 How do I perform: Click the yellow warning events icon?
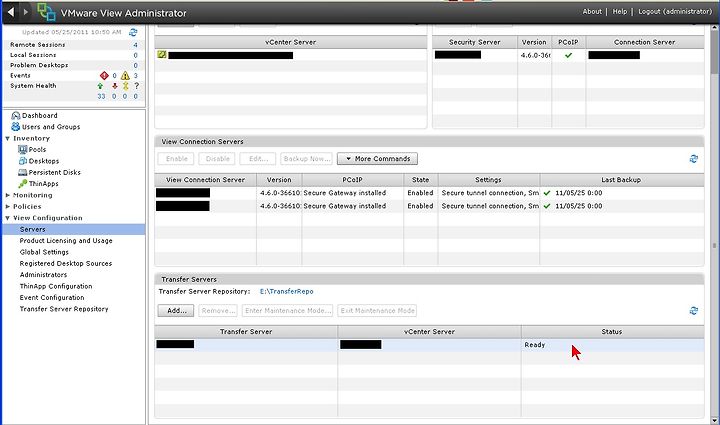tap(125, 75)
